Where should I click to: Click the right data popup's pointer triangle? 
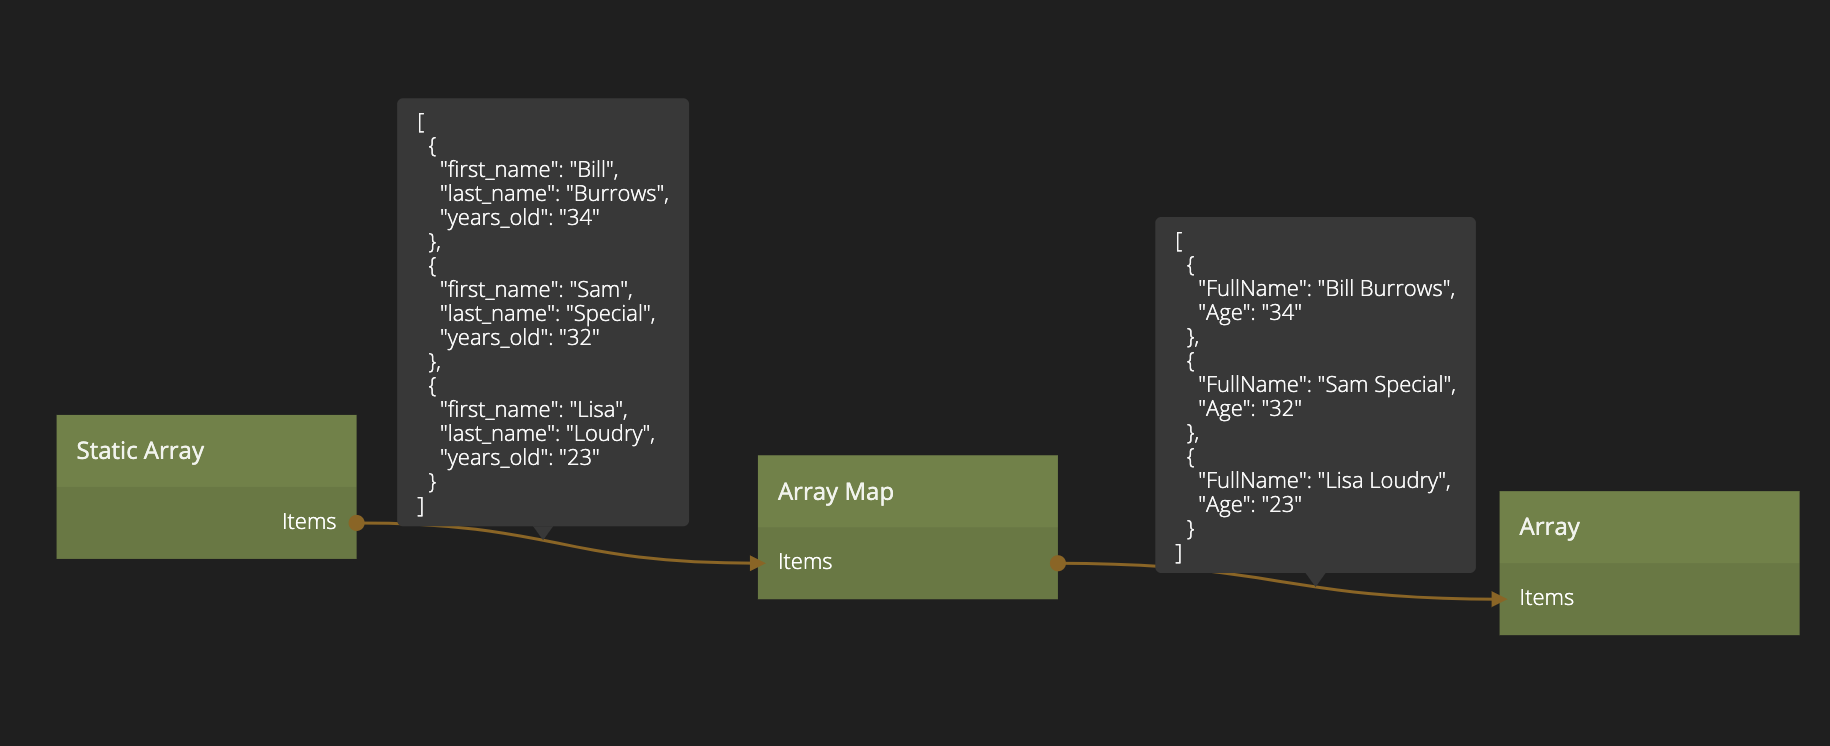1315,579
